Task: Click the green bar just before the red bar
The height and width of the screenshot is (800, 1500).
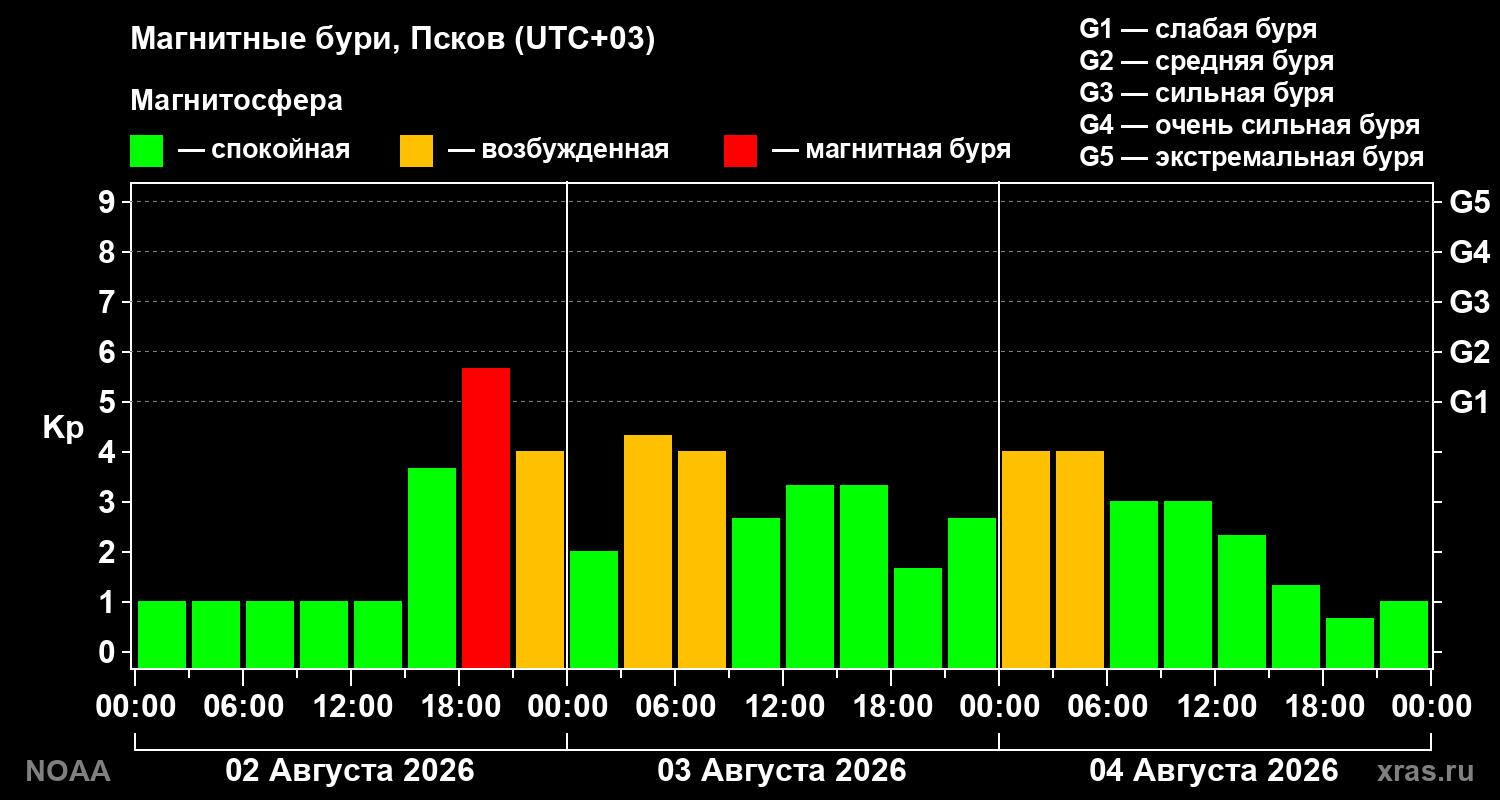Action: click(432, 568)
